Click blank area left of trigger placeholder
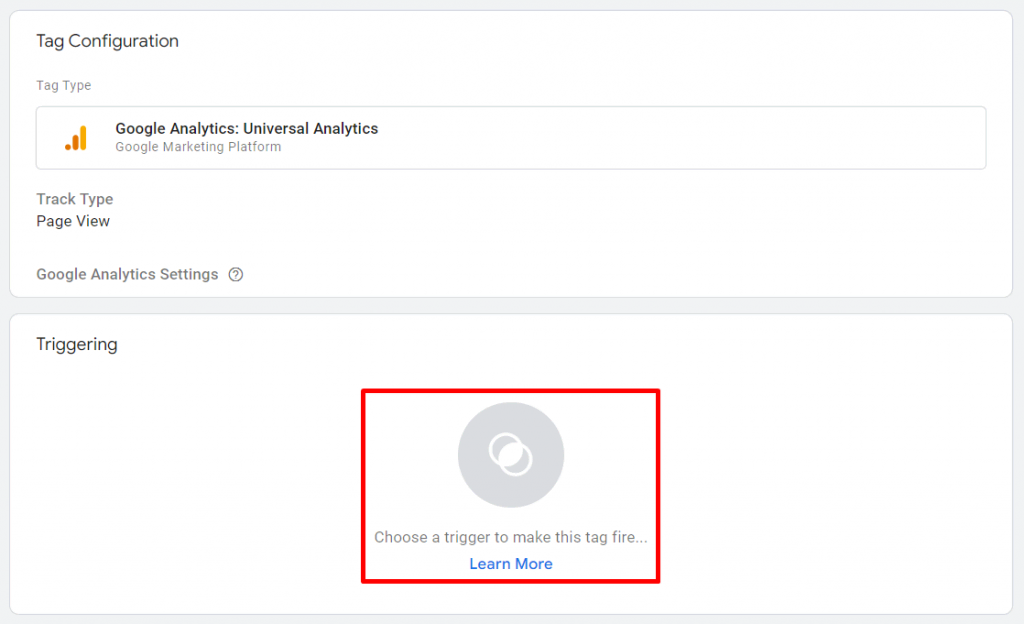 [200, 480]
